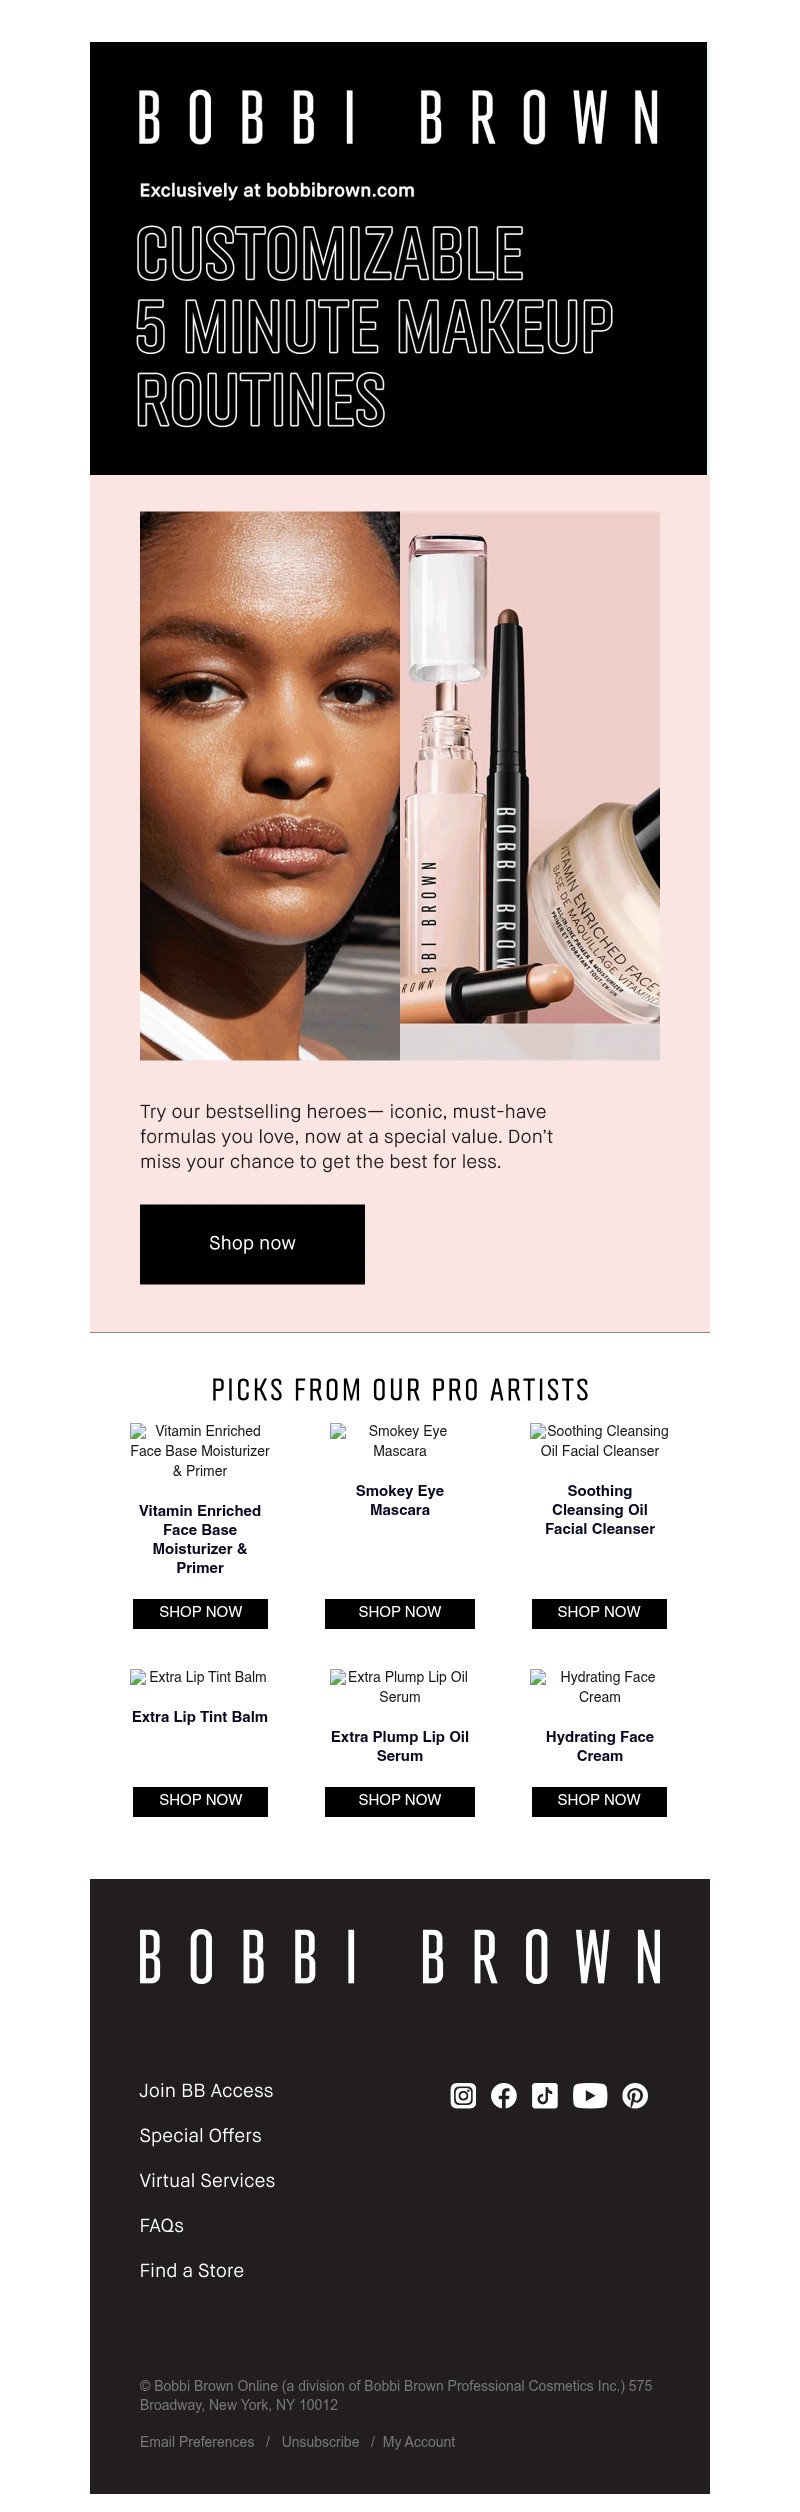Viewport: 800px width, 2512px height.
Task: Open the TikTok icon in footer
Action: (x=545, y=2095)
